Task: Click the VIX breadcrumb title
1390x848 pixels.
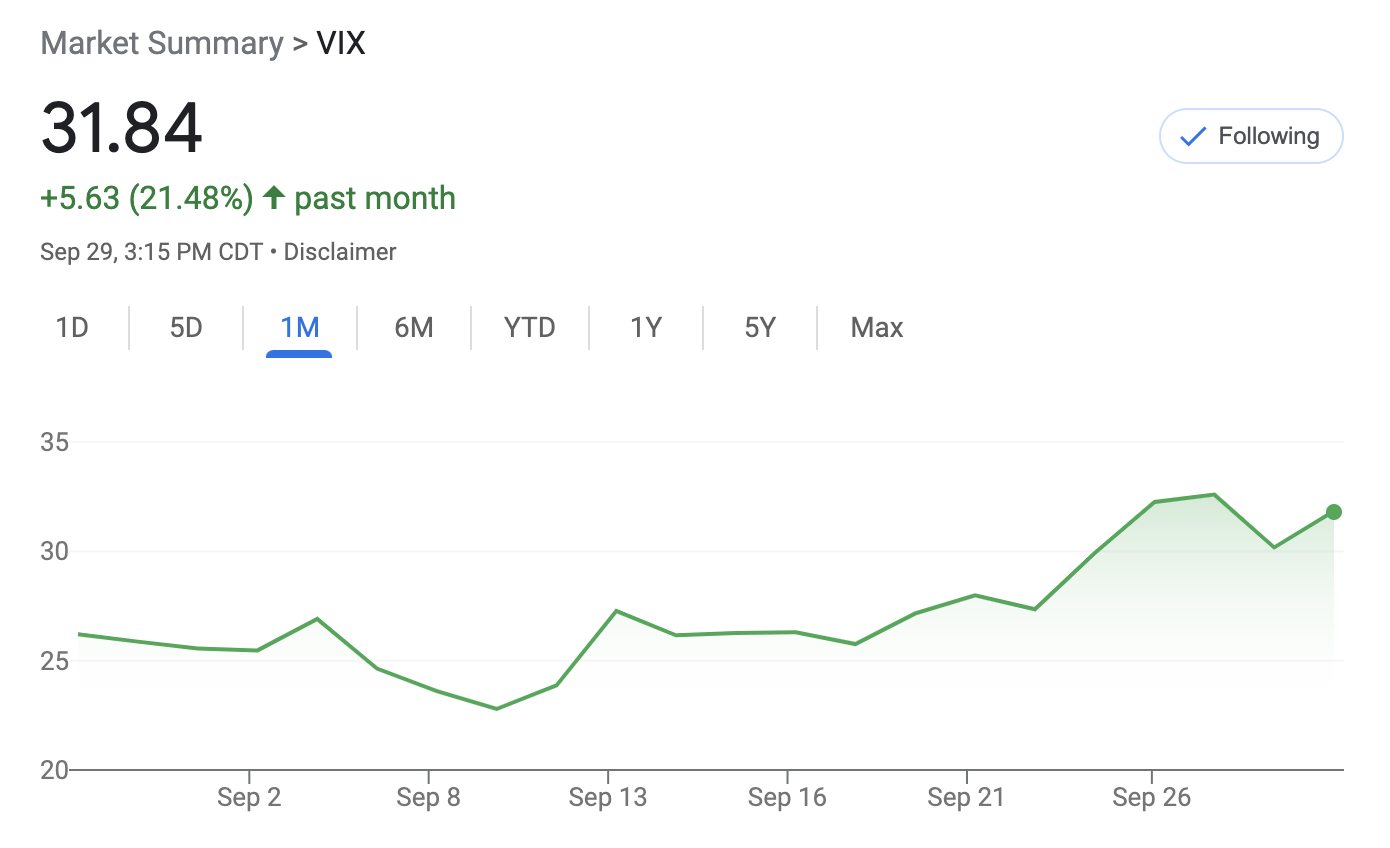Action: pyautogui.click(x=340, y=44)
